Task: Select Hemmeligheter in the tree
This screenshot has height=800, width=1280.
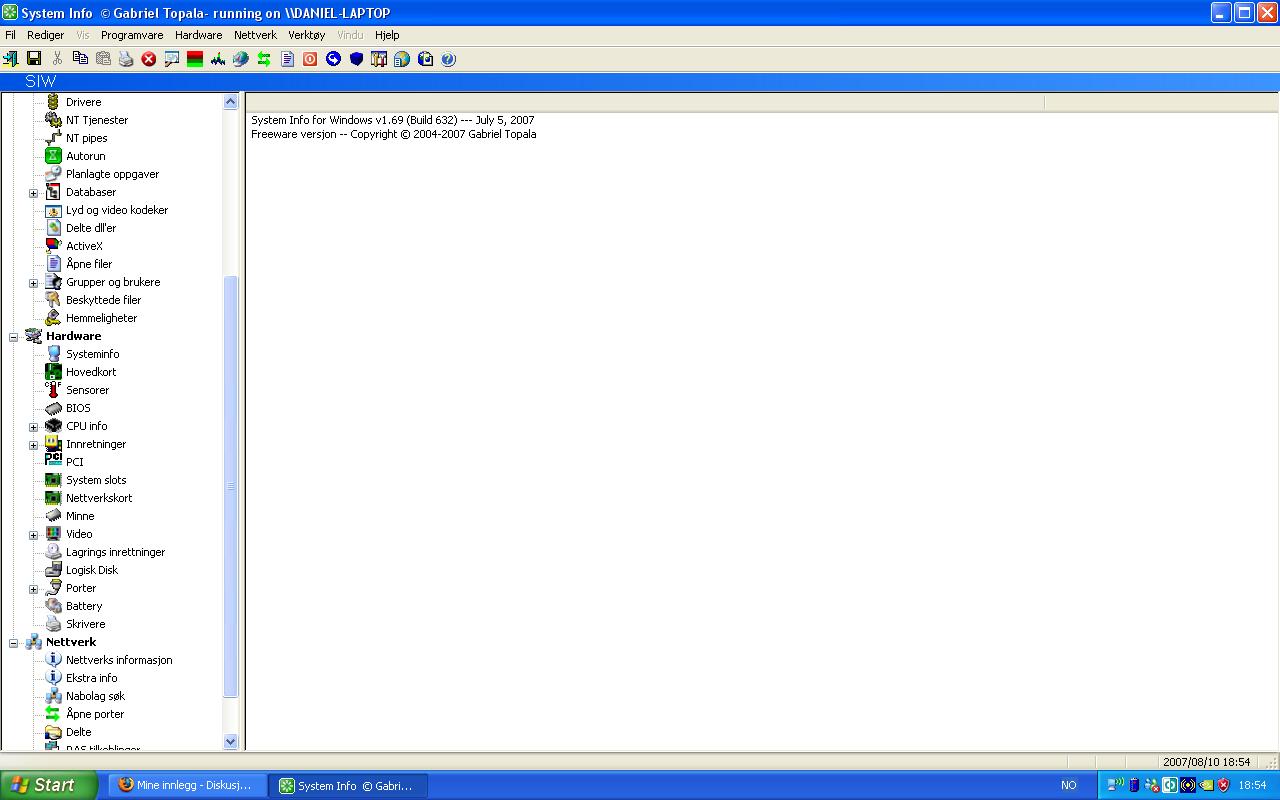Action: click(x=101, y=318)
